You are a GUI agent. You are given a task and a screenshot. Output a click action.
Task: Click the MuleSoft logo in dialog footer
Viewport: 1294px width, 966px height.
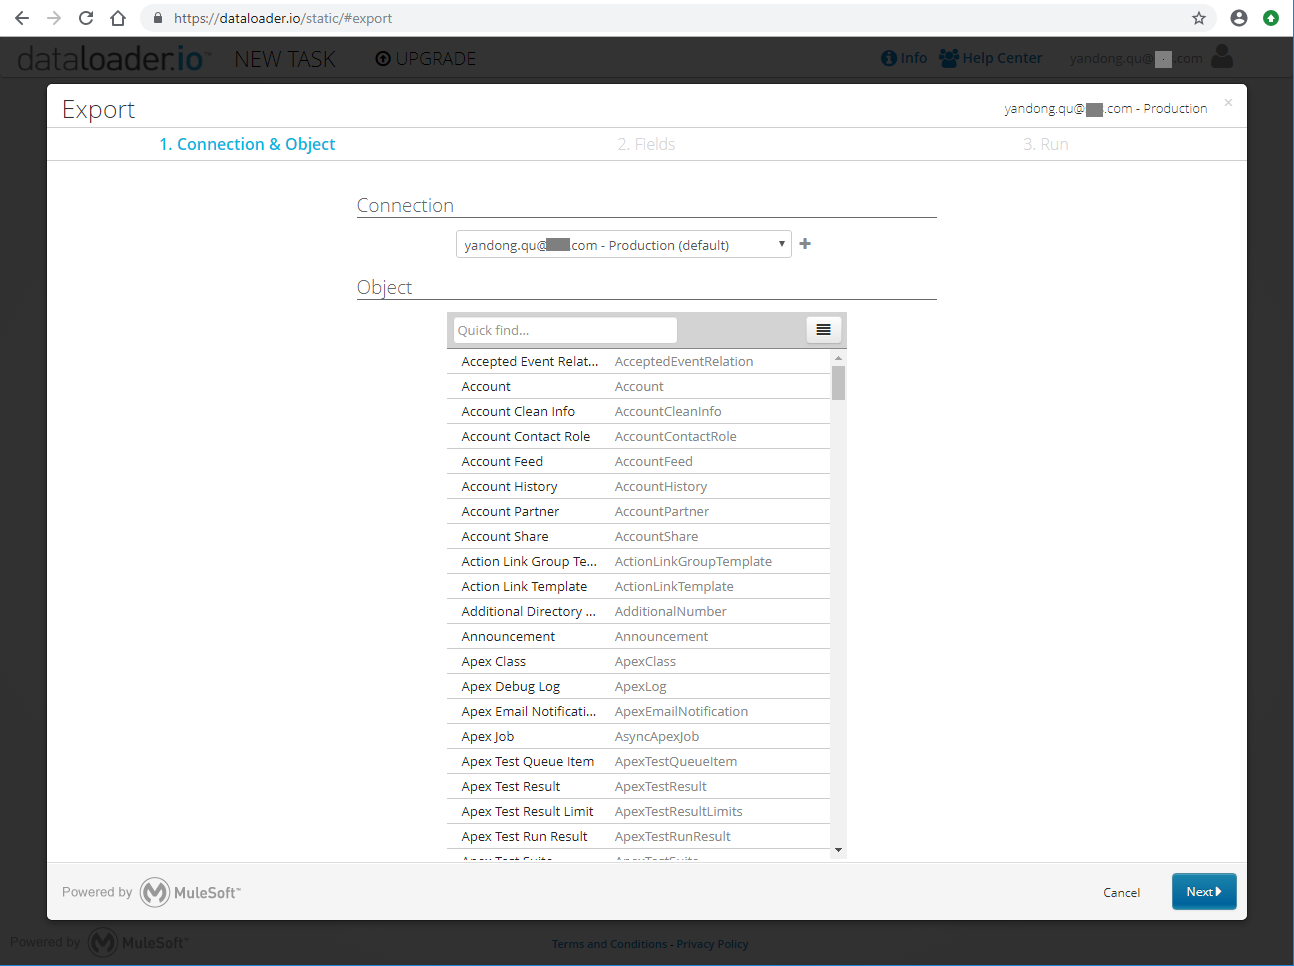click(190, 892)
